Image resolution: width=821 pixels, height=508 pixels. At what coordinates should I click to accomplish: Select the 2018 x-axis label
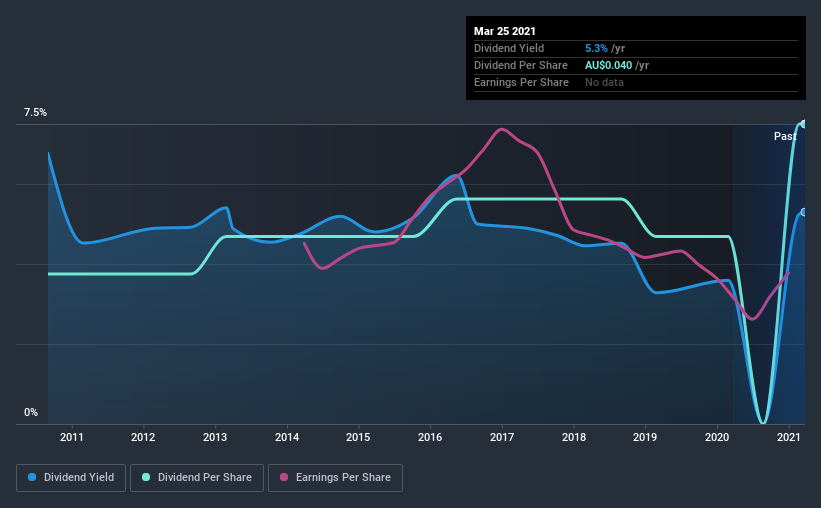pos(574,437)
